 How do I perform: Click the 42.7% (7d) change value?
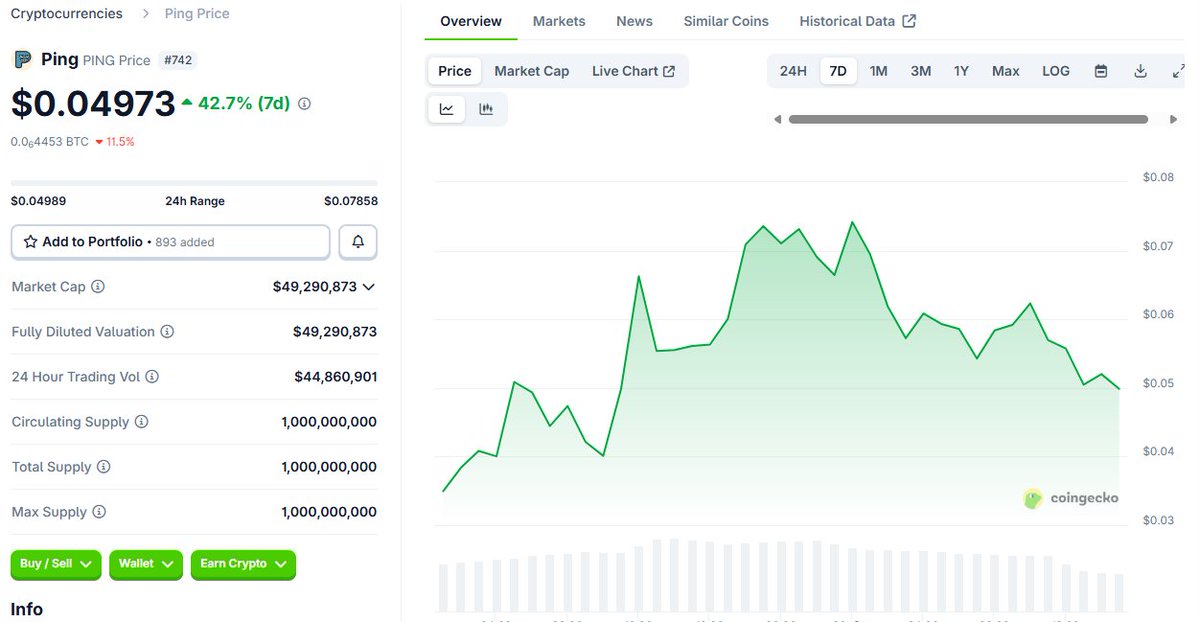[x=236, y=103]
